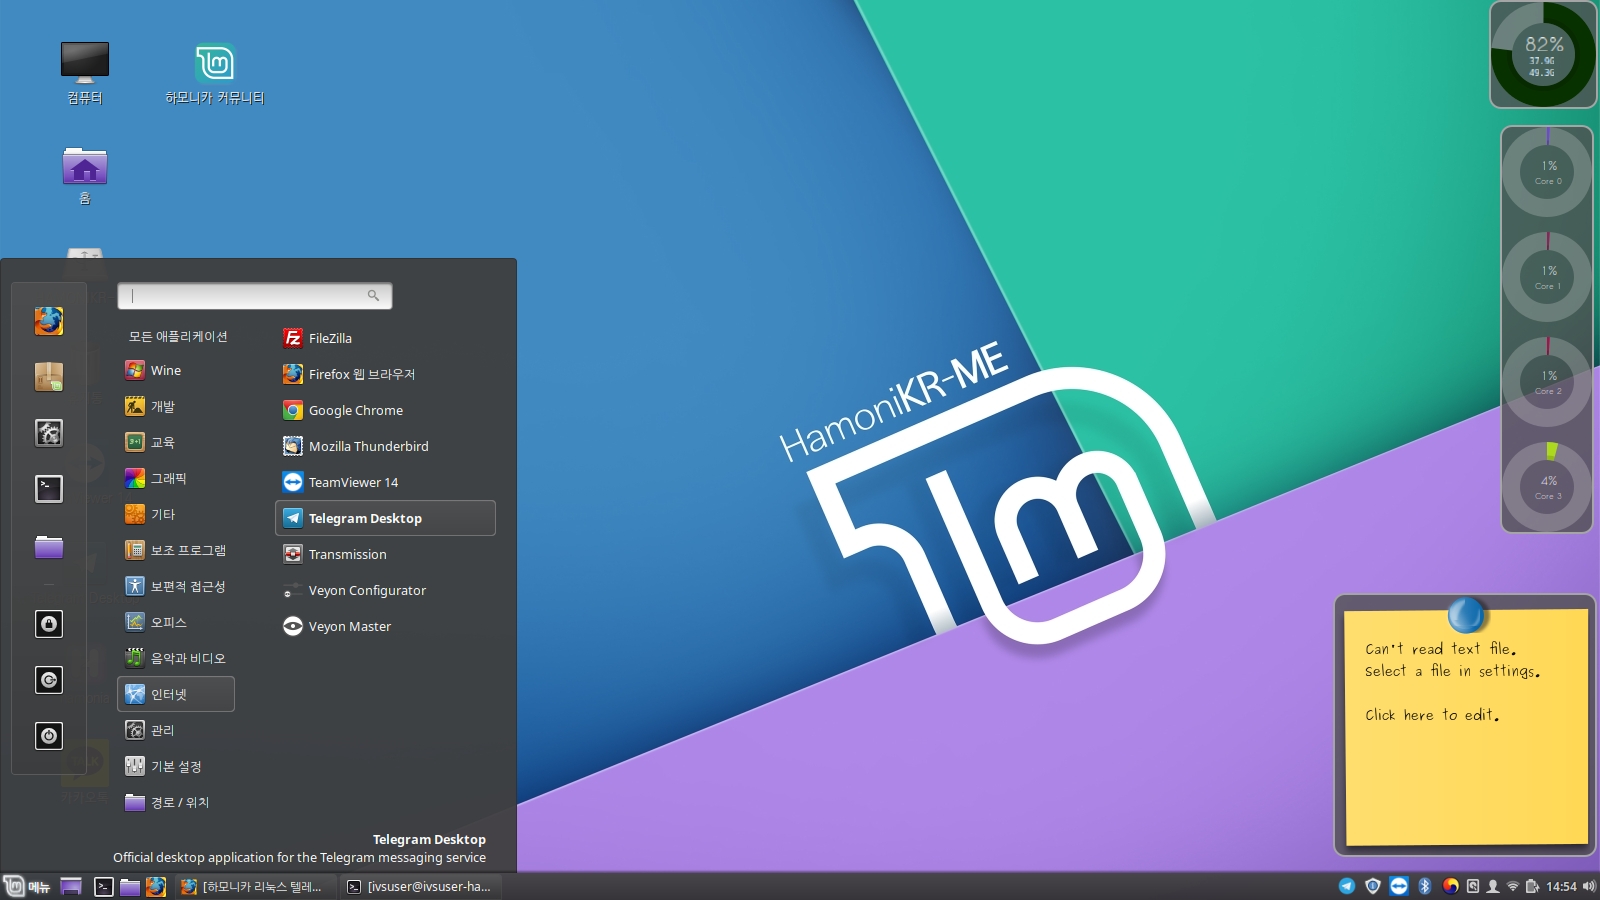Click the logout icon in menu sidebar
The image size is (1600, 900).
pyautogui.click(x=49, y=680)
